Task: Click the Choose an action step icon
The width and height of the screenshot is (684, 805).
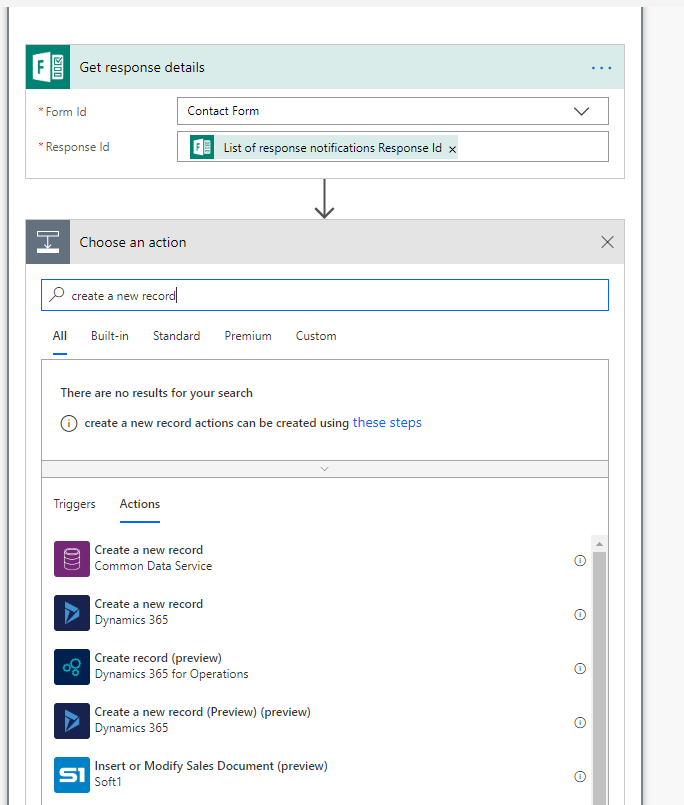Action: coord(48,242)
